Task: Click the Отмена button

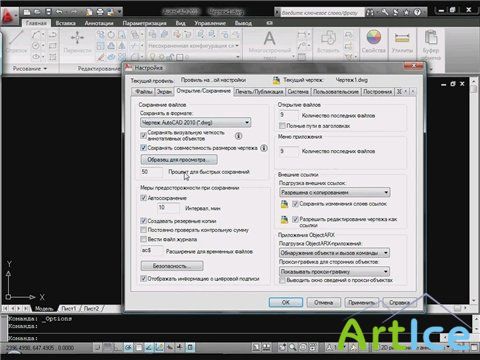Action: tap(324, 302)
